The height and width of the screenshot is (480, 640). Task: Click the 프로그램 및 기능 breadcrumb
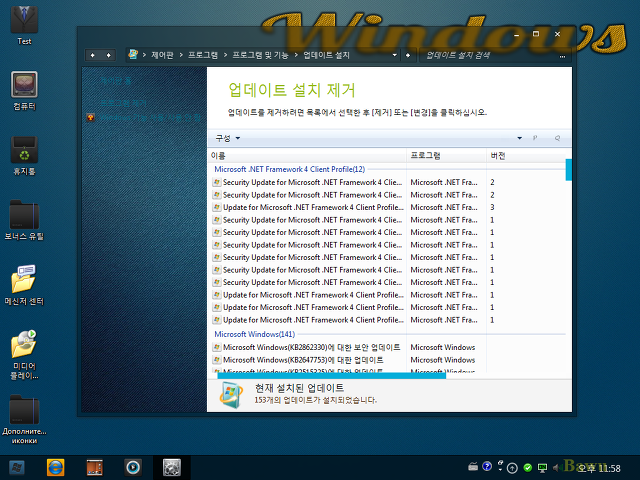pos(260,55)
